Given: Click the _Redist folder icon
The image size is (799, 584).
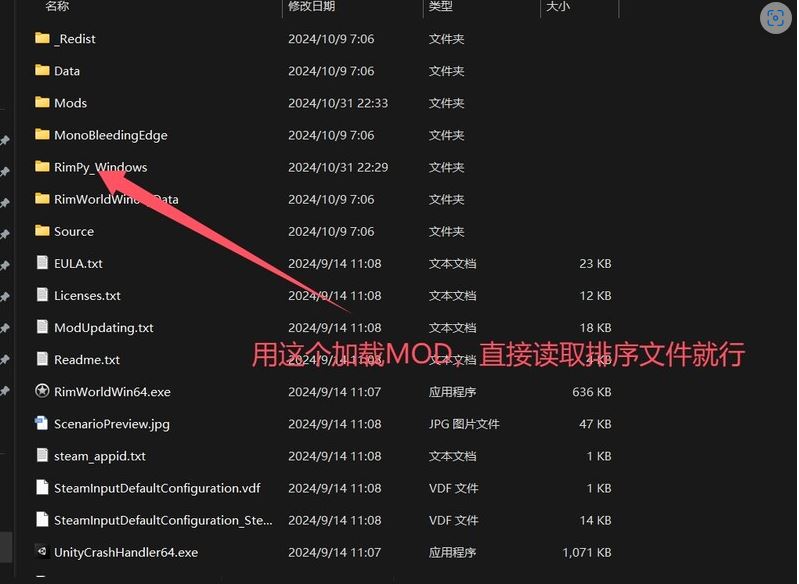Looking at the screenshot, I should pos(42,39).
